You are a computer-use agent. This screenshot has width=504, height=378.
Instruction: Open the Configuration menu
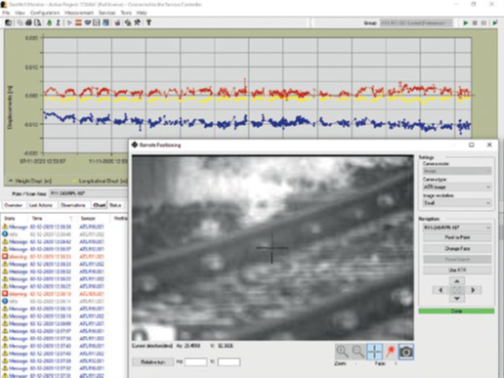point(45,13)
